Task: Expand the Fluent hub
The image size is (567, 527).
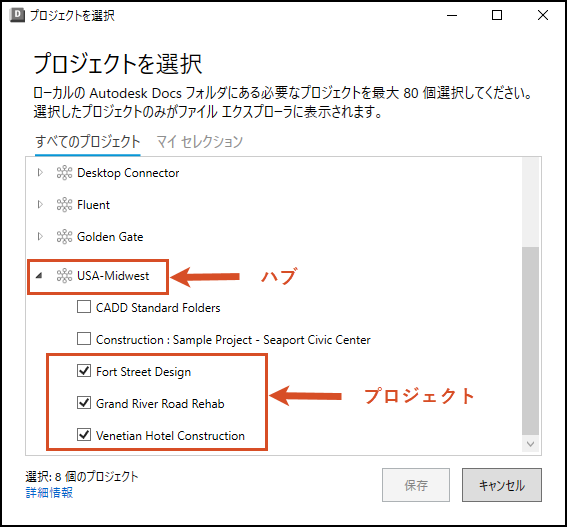Action: [40, 204]
